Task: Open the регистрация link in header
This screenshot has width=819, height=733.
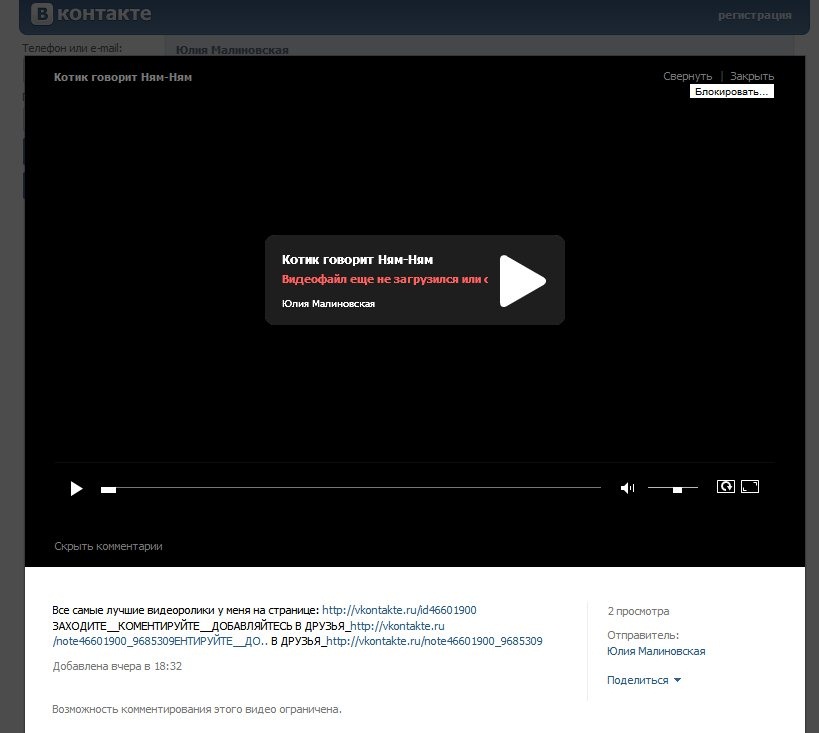Action: tap(754, 15)
